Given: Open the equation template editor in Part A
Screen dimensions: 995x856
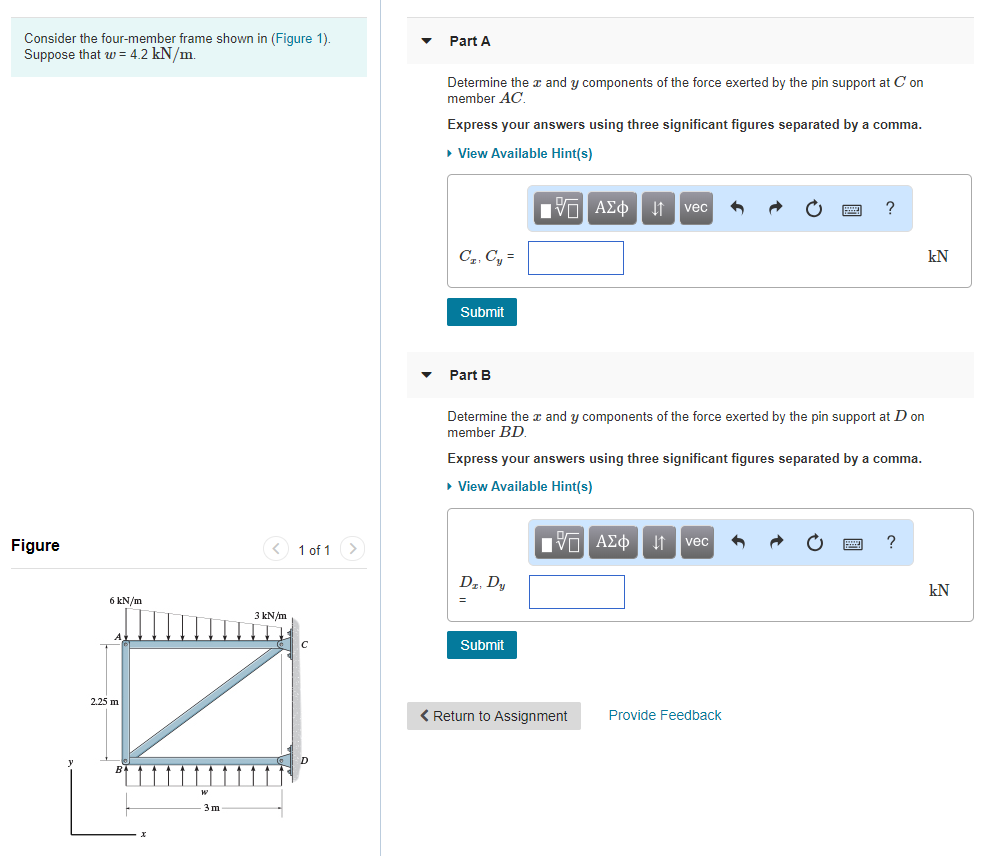Looking at the screenshot, I should pyautogui.click(x=557, y=208).
